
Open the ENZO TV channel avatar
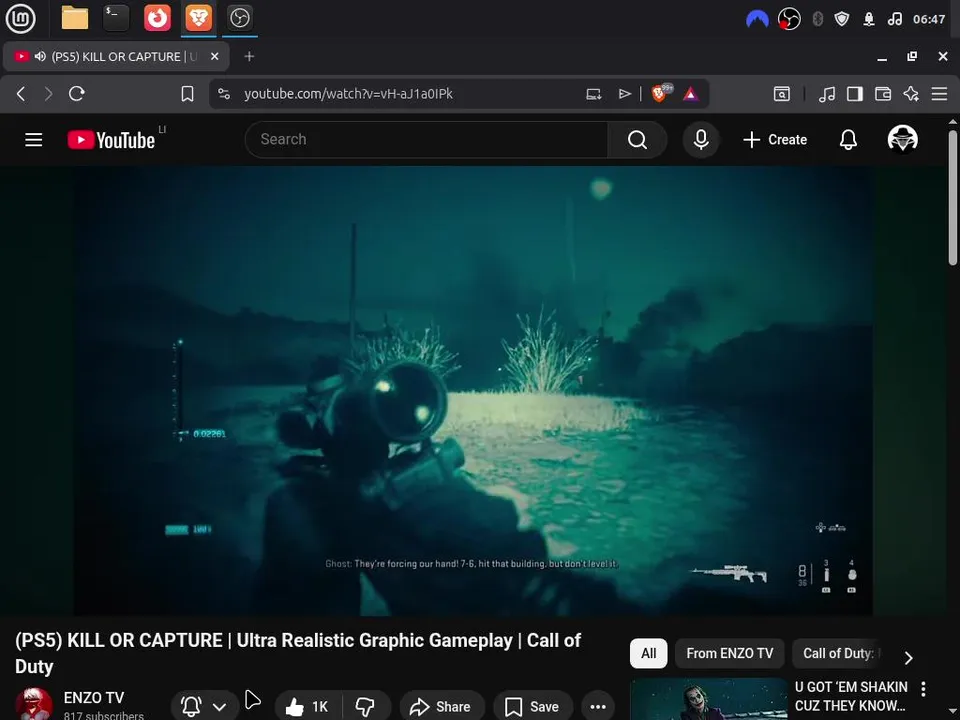pos(34,704)
